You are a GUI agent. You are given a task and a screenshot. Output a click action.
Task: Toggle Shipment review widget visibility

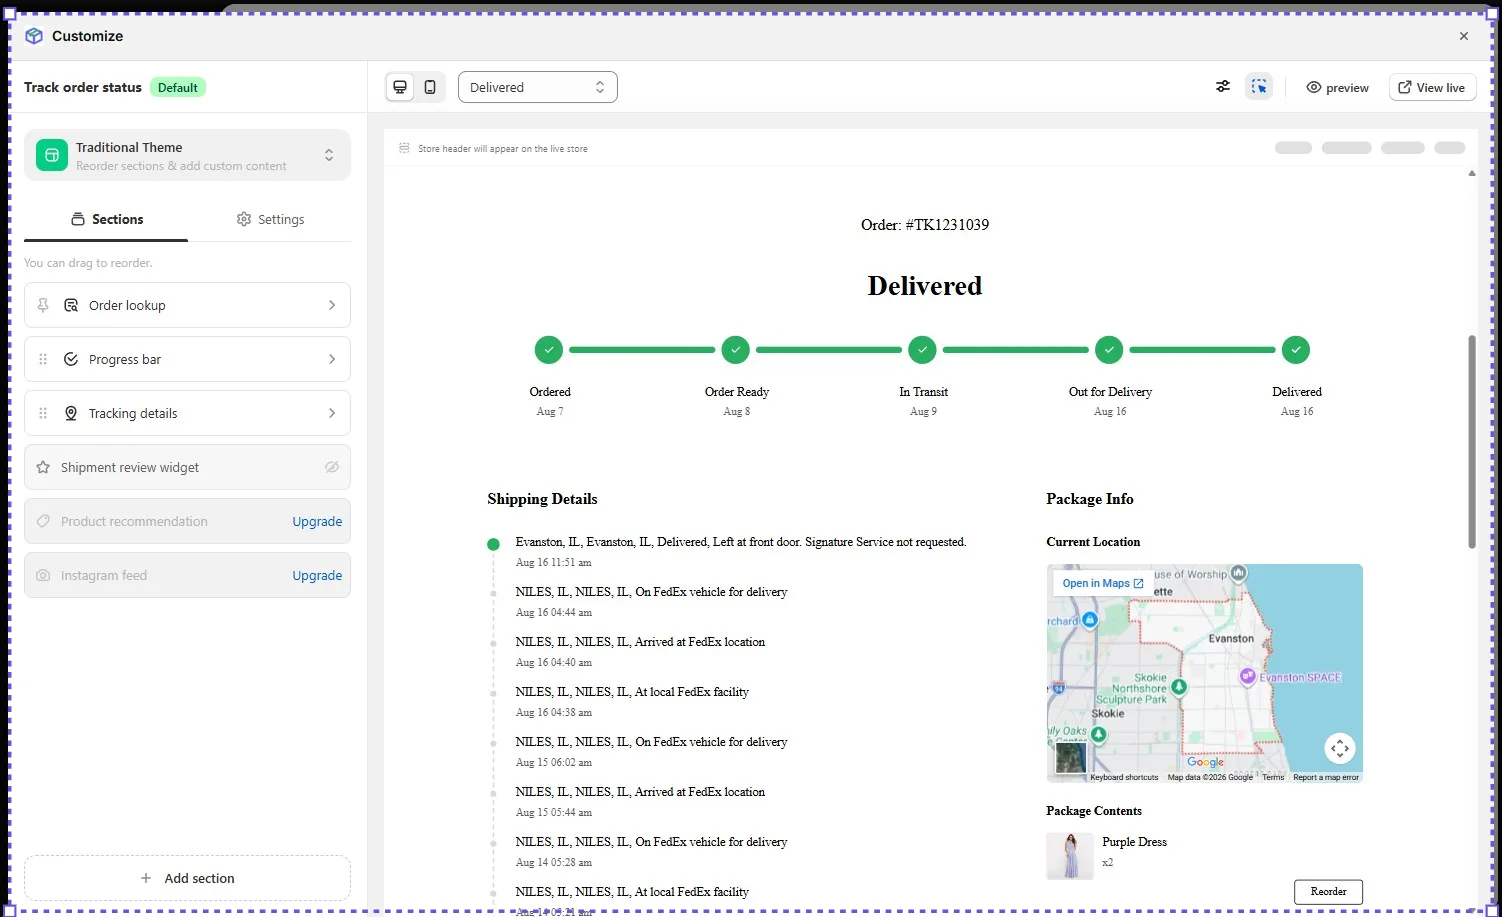coord(332,467)
